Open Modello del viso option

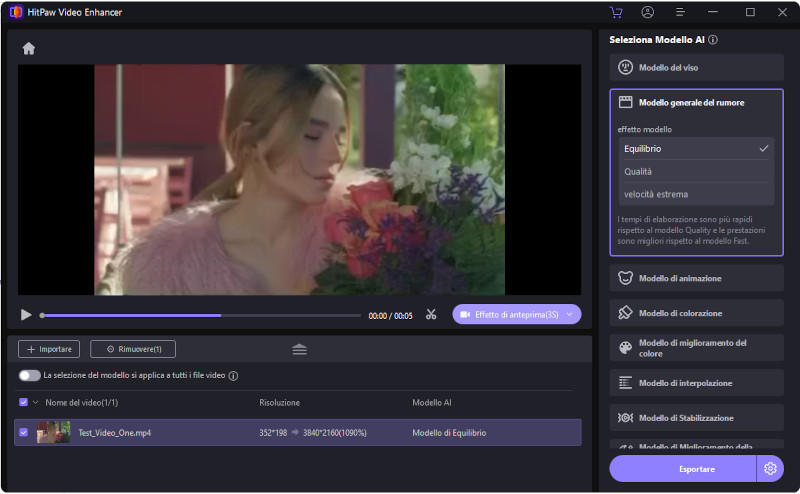[x=696, y=67]
